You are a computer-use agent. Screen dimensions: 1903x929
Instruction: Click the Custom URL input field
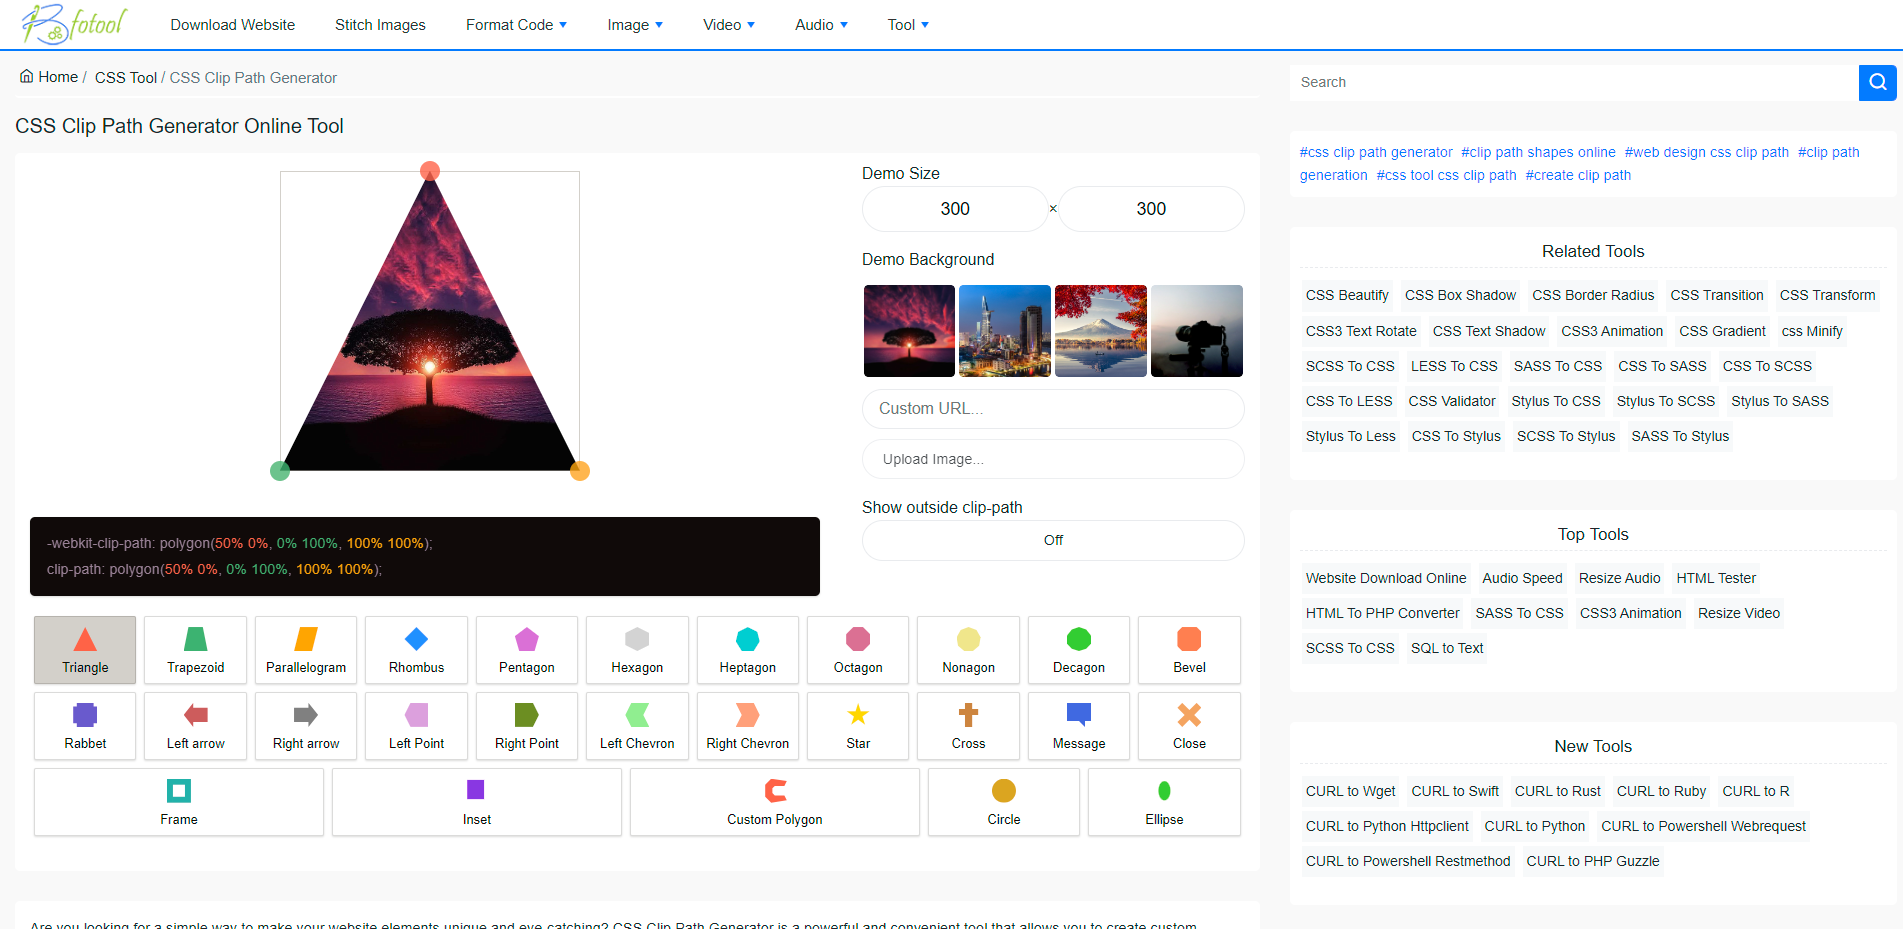click(1053, 409)
